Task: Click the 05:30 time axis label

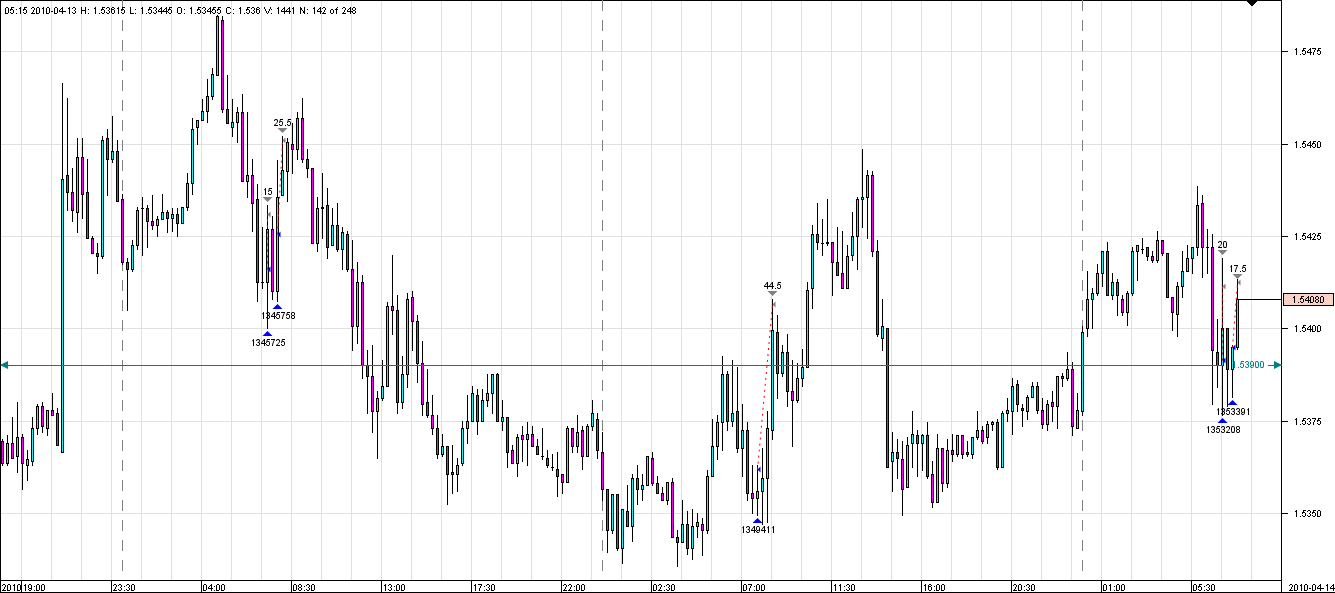Action: click(1204, 587)
